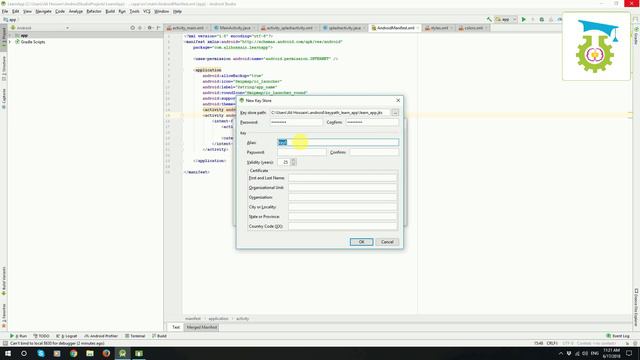Screen dimensions: 640x360
Task: Open File Explorer from the taskbar
Action: point(90,353)
